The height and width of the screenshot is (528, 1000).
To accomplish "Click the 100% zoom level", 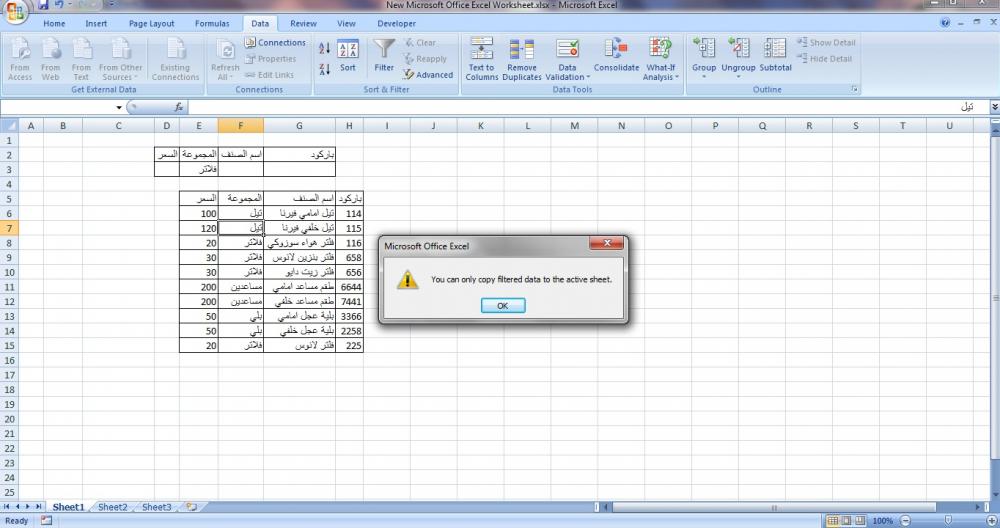I will [882, 520].
